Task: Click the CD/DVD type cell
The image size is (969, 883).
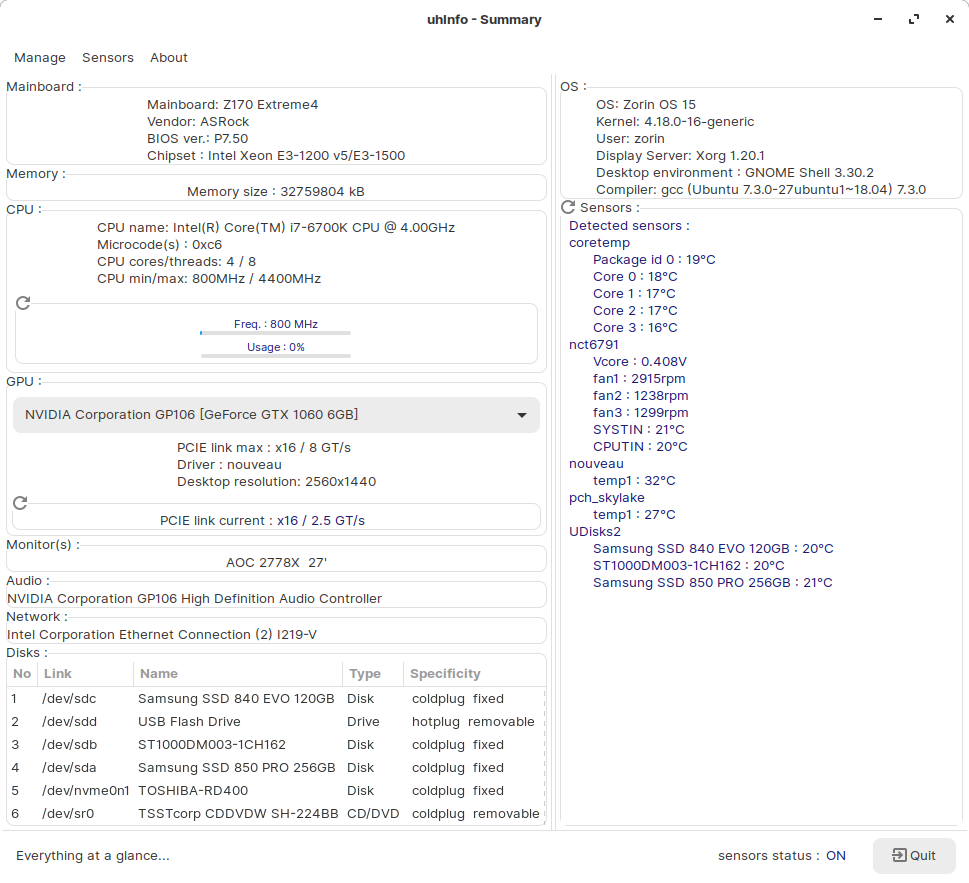Action: (373, 814)
